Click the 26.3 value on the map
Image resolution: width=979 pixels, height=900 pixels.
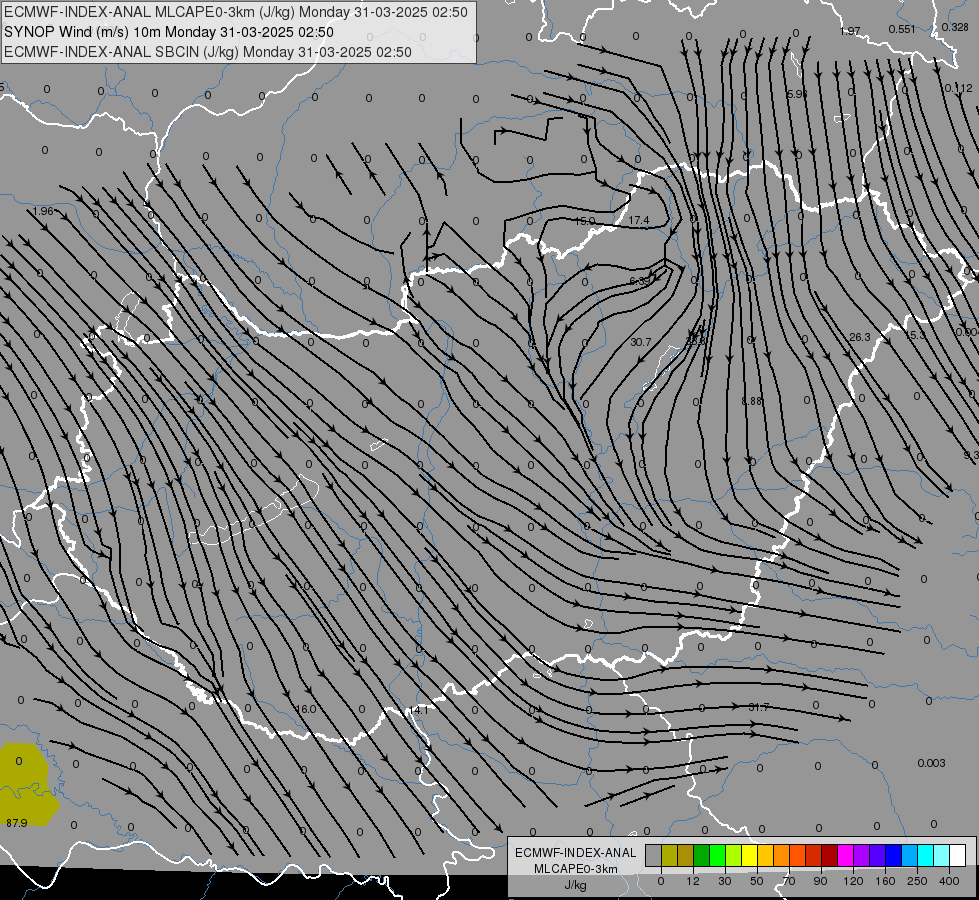(x=860, y=337)
